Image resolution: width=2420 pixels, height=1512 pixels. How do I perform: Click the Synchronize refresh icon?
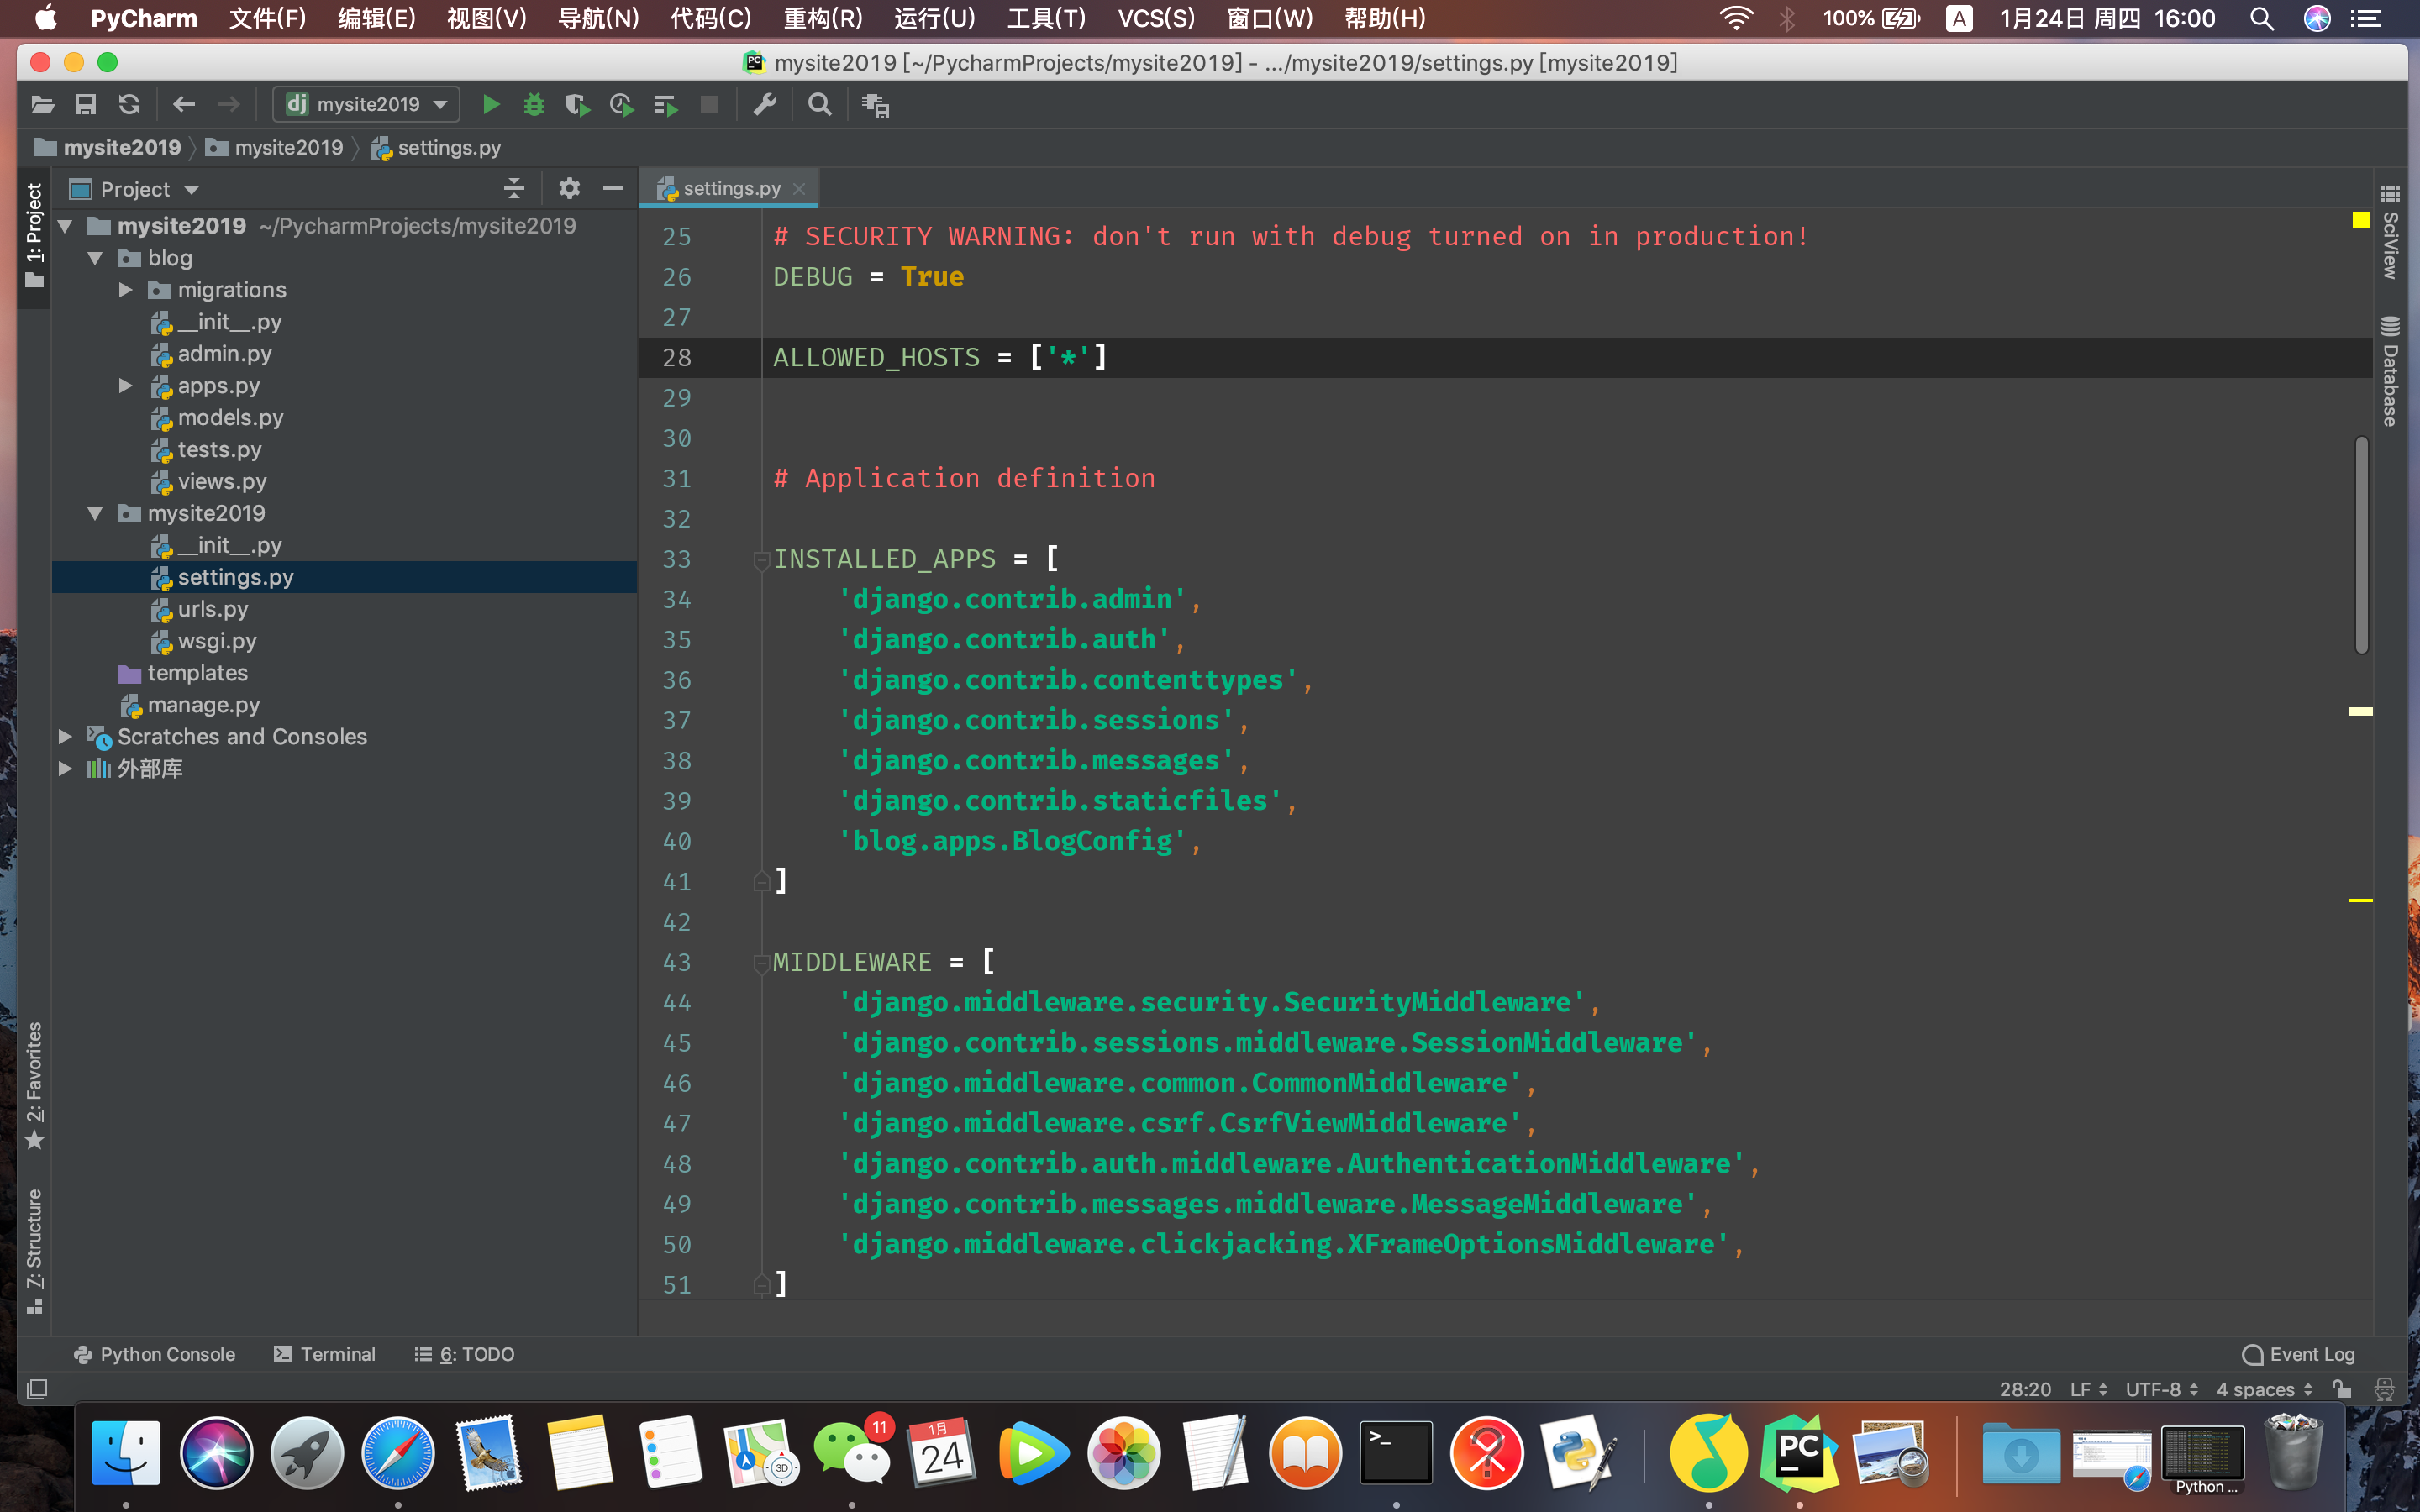[129, 104]
